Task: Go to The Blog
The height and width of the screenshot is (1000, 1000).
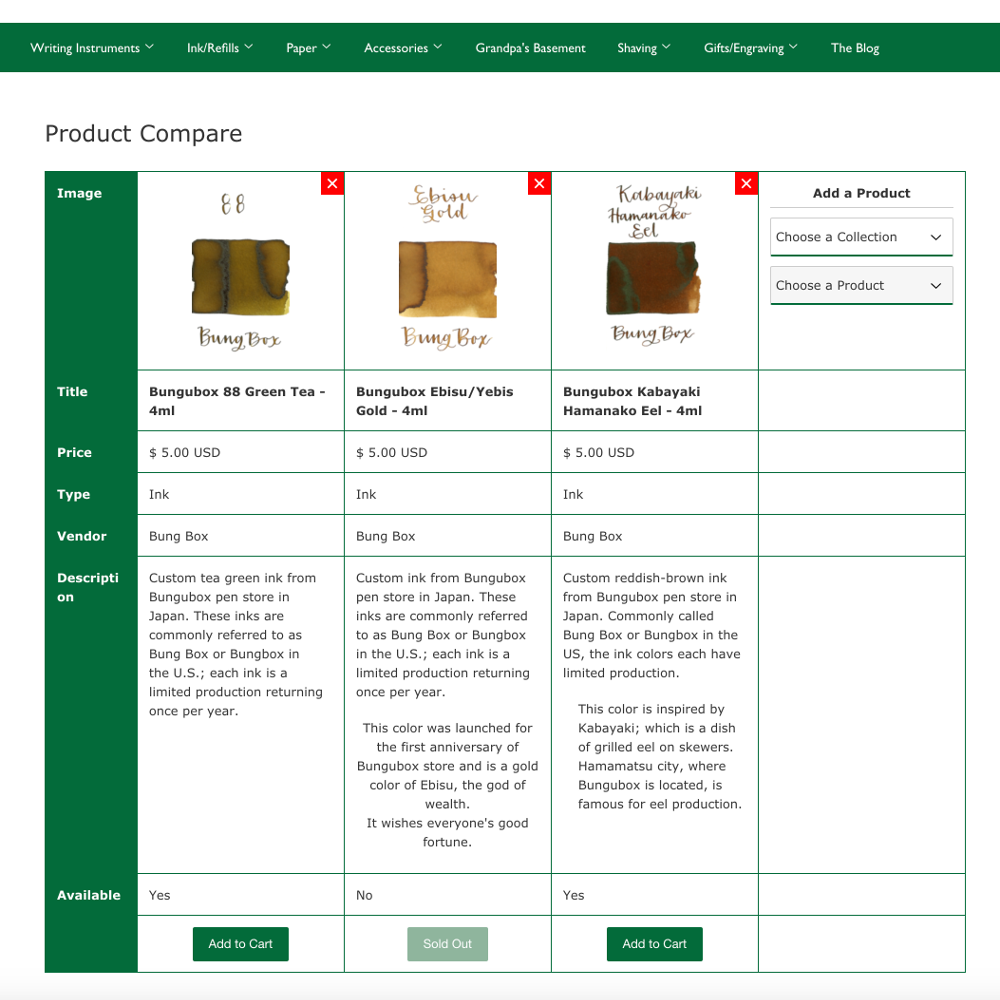Action: pyautogui.click(x=855, y=48)
